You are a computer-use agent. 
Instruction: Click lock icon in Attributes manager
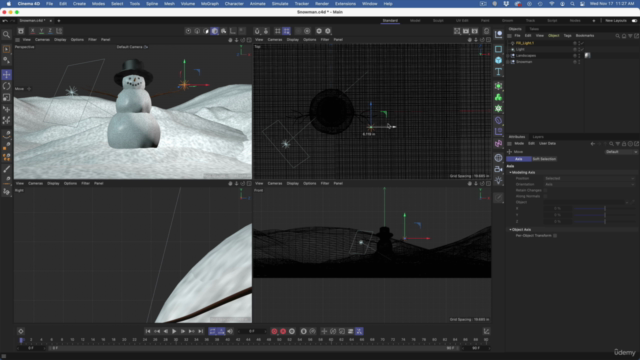[624, 144]
